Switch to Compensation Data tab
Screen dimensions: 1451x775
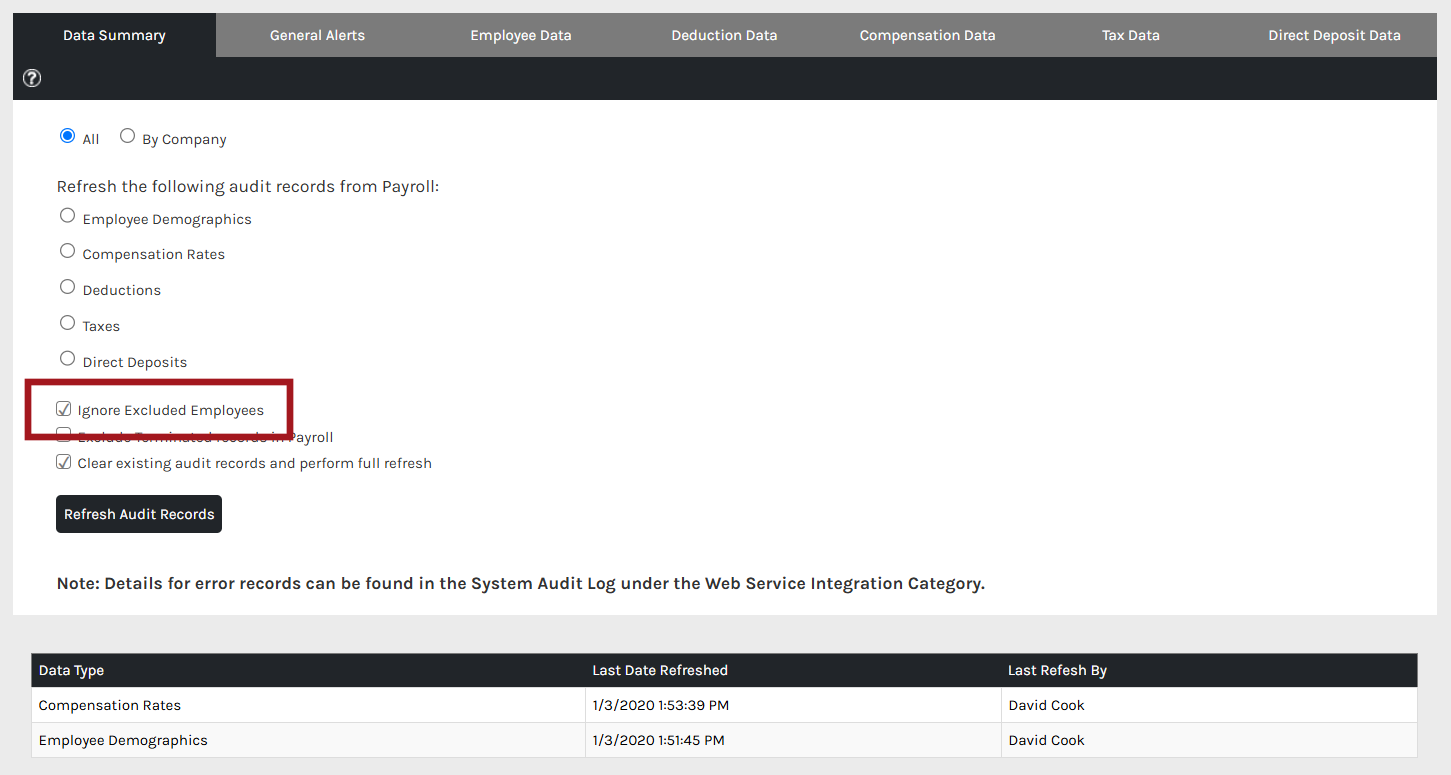click(x=927, y=35)
